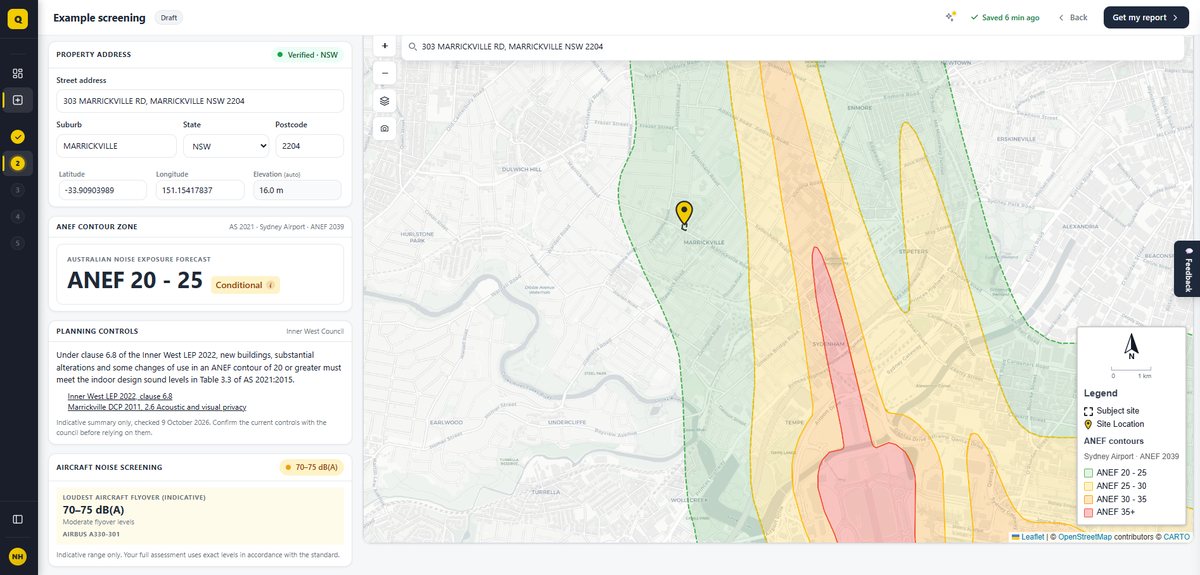The image size is (1200, 575).
Task: Click the Site Location legend pin
Action: click(x=1089, y=424)
